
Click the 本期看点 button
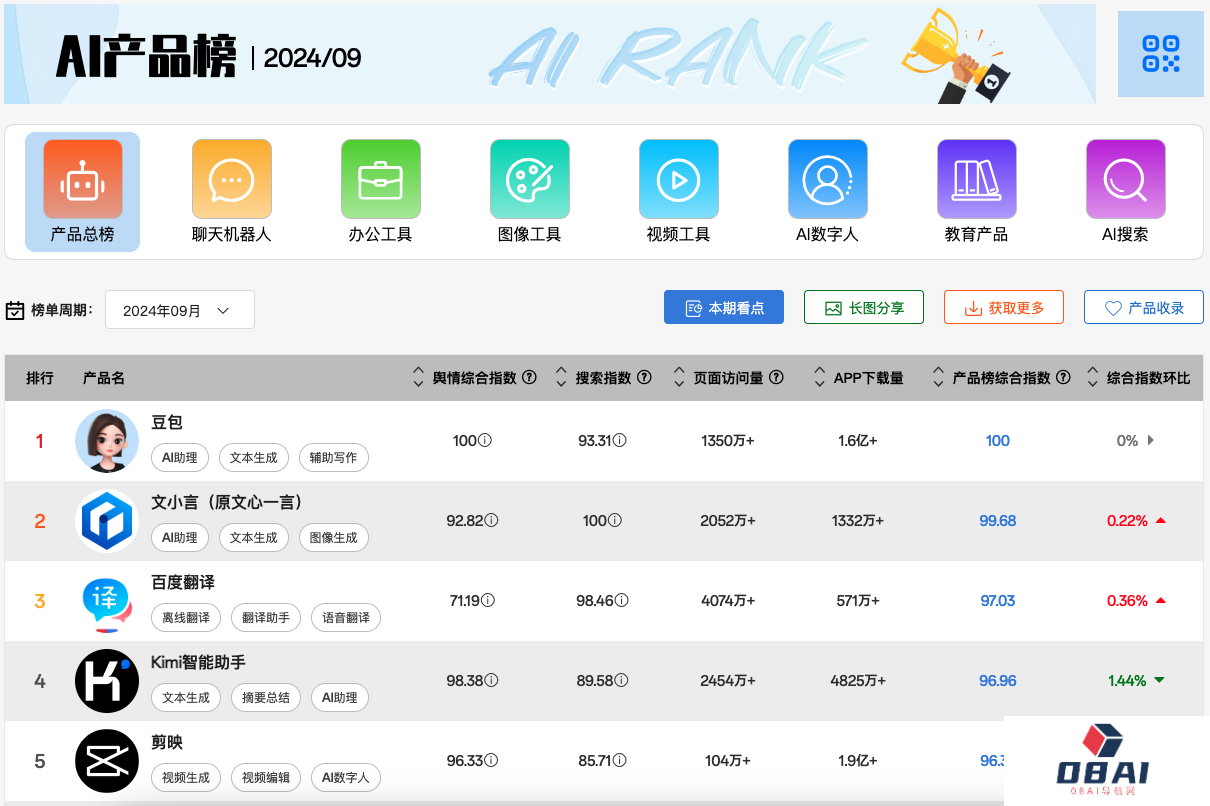point(723,307)
